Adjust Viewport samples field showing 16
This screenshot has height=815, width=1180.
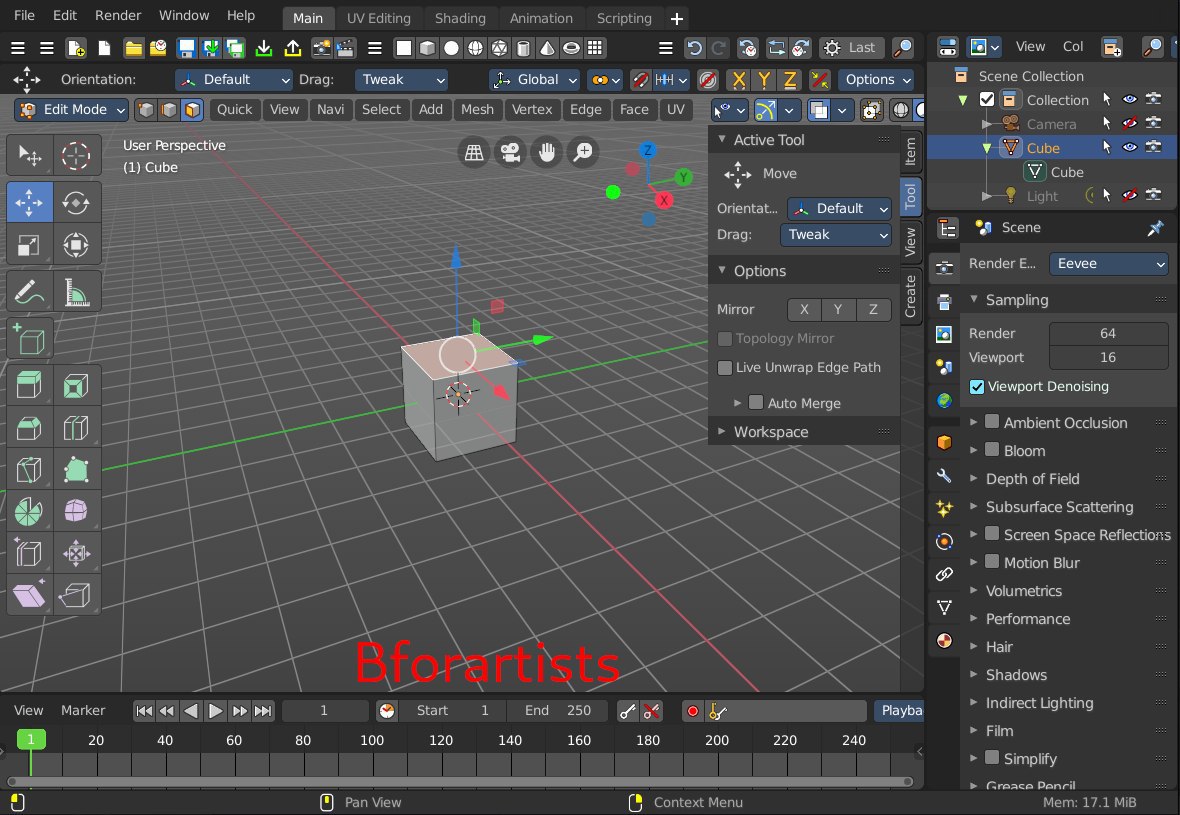pos(1108,357)
